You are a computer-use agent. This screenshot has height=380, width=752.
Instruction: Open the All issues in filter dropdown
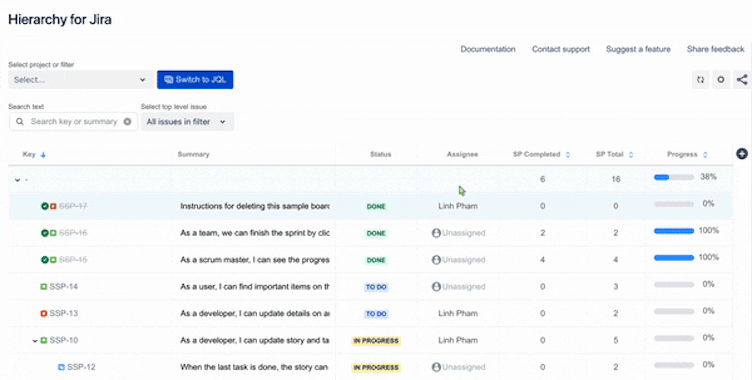187,122
